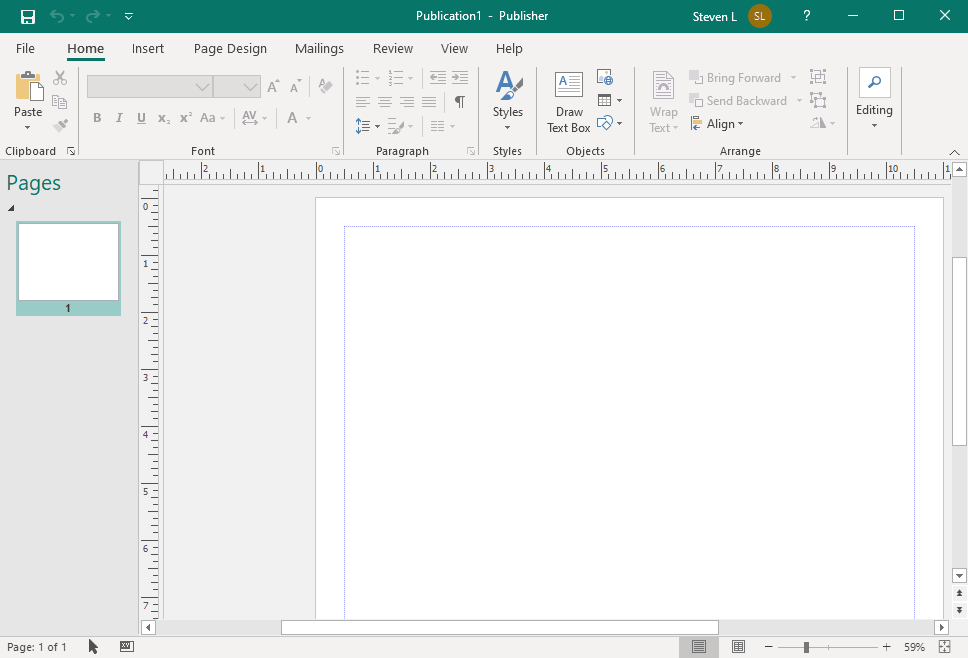The image size is (968, 658).
Task: Open the Editing dropdown menu
Action: (874, 101)
